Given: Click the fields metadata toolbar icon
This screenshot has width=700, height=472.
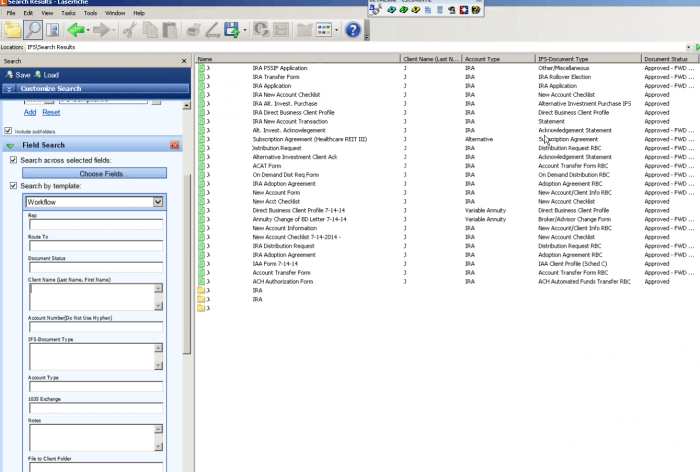Looking at the screenshot, I should click(x=281, y=30).
